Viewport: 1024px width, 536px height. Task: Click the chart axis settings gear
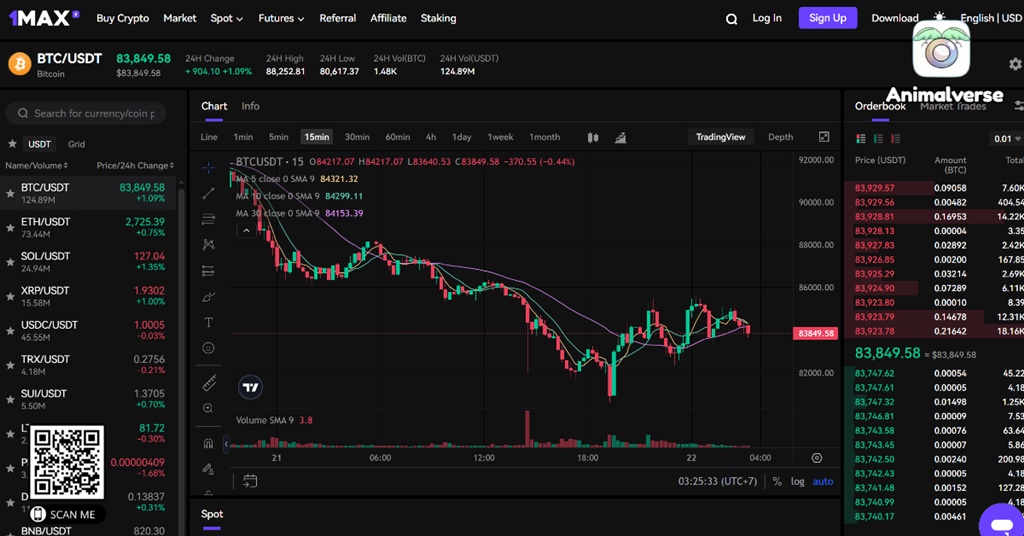(x=816, y=458)
